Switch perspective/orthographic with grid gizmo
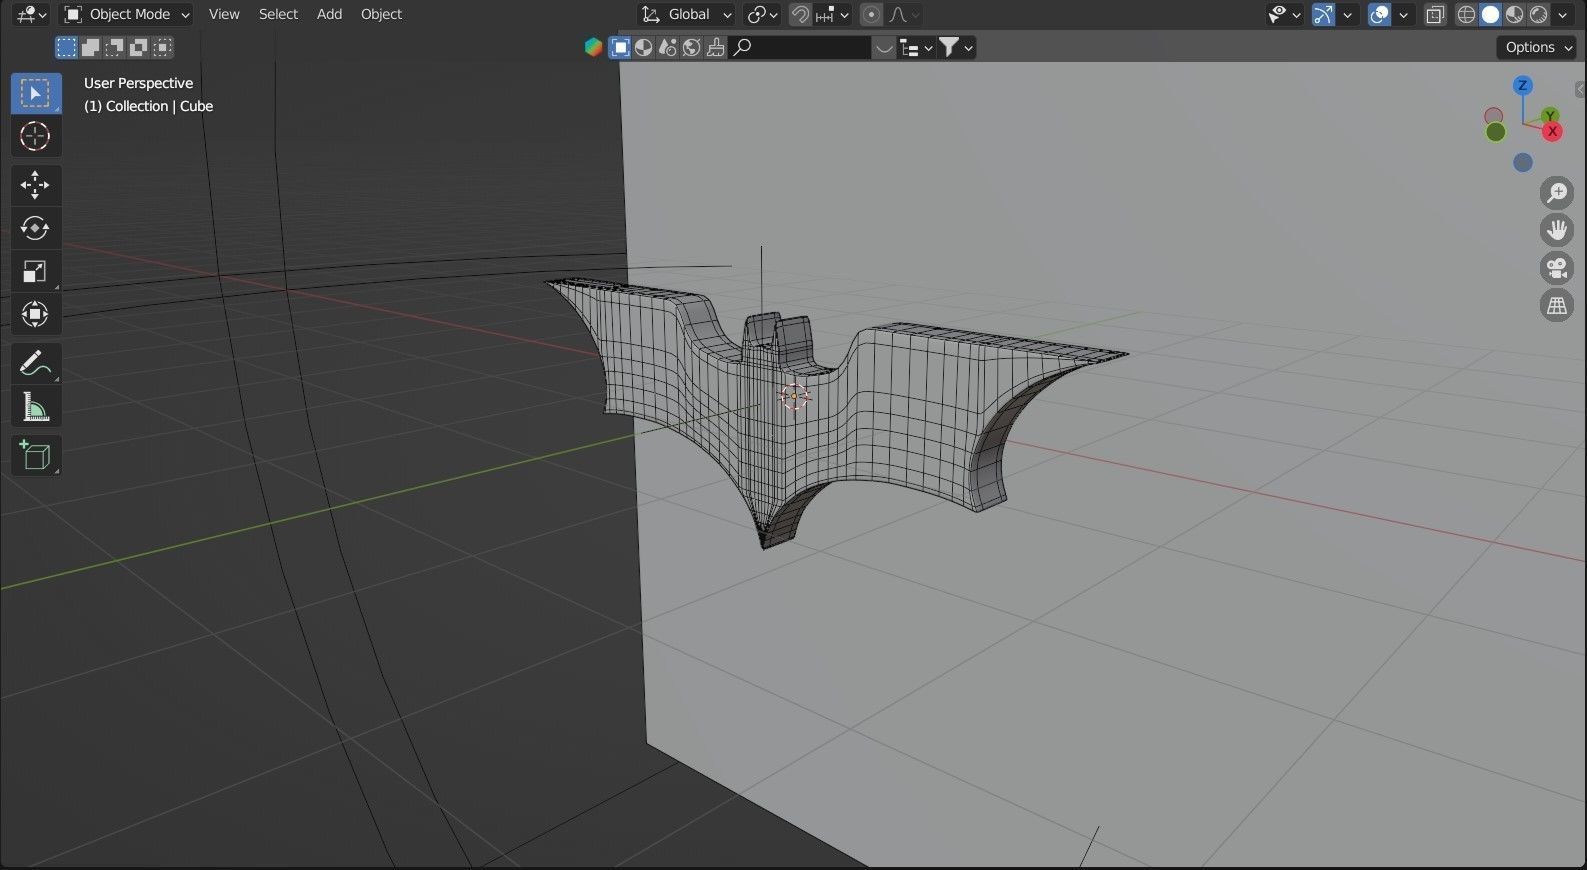The image size is (1587, 870). pos(1557,306)
